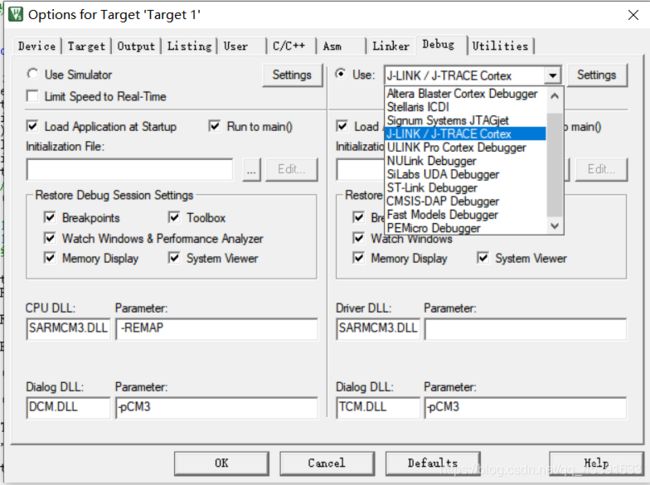Screen dimensions: 650x485
Task: Restore settings with Defaults button
Action: 433,463
